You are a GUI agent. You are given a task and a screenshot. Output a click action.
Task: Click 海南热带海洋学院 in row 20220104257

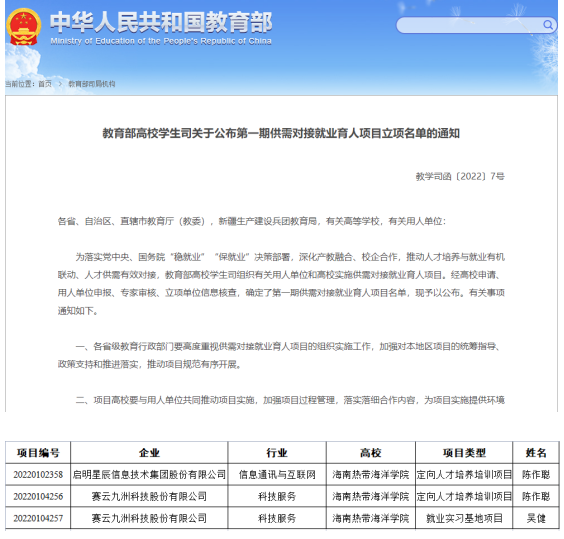coord(370,518)
